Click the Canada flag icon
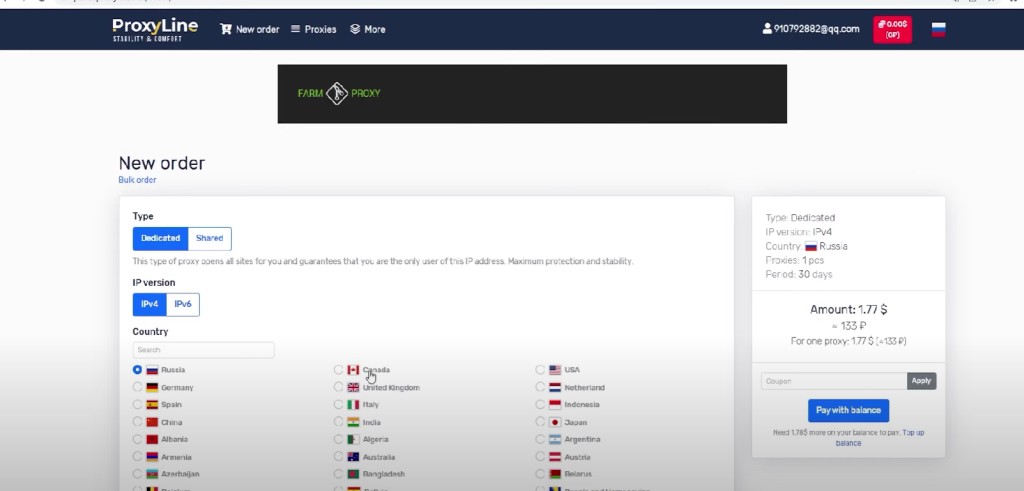The width and height of the screenshot is (1024, 491). [x=353, y=370]
